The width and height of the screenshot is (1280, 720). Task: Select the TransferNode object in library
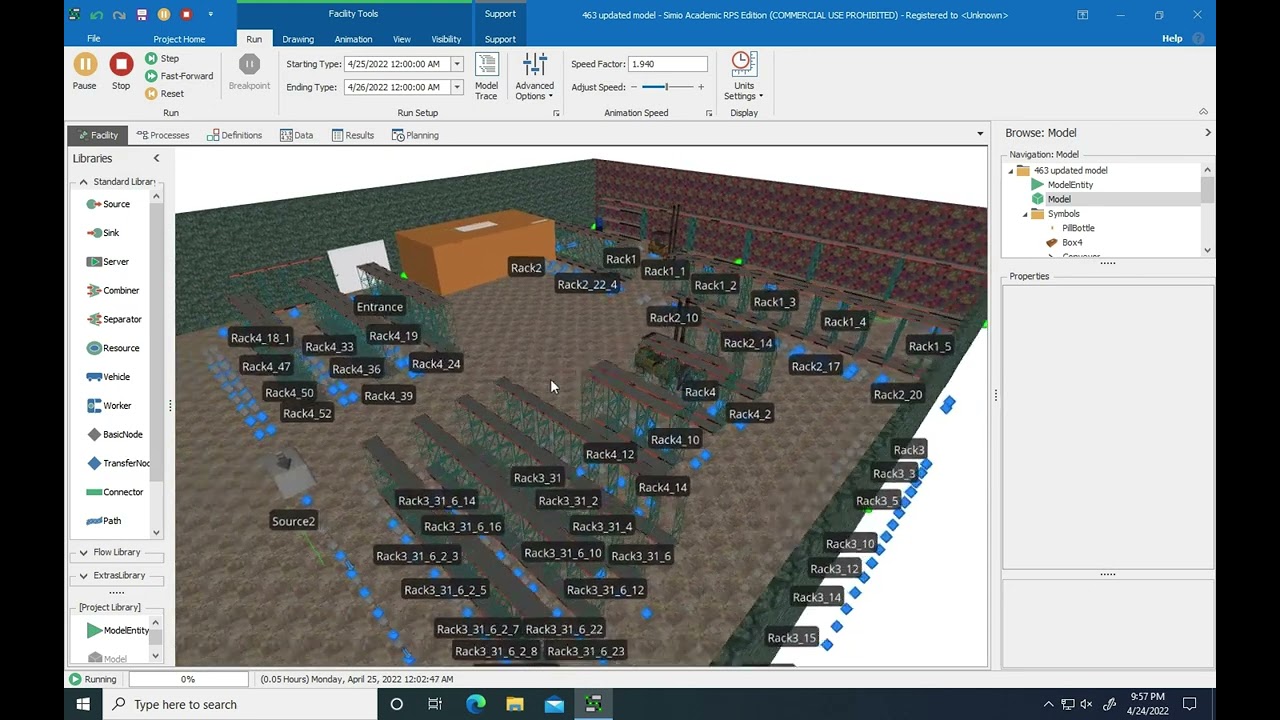(x=117, y=463)
